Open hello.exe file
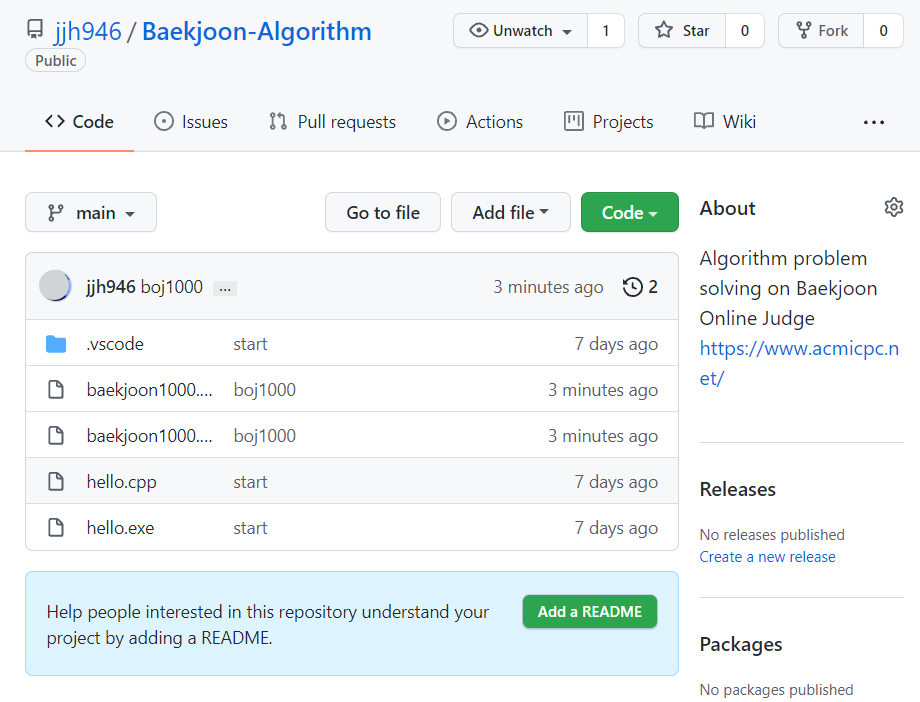920x702 pixels. 120,528
